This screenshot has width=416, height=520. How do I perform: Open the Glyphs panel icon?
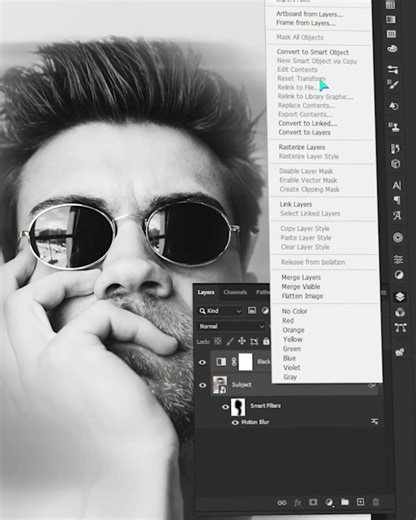point(397,215)
